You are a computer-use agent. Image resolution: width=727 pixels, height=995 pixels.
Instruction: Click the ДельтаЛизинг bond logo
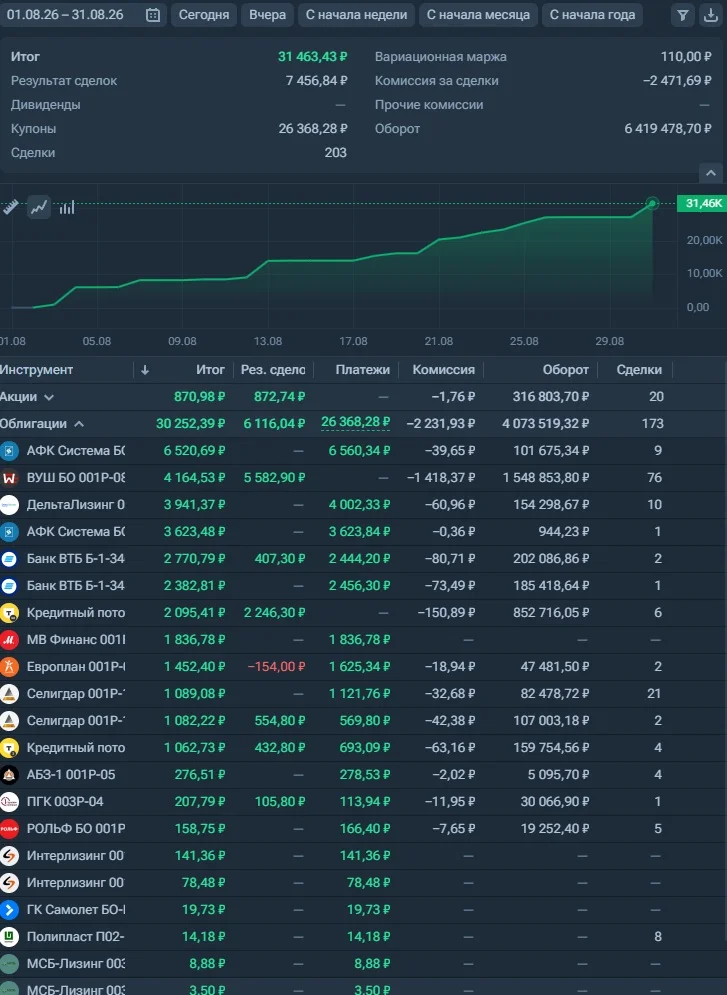pos(9,504)
